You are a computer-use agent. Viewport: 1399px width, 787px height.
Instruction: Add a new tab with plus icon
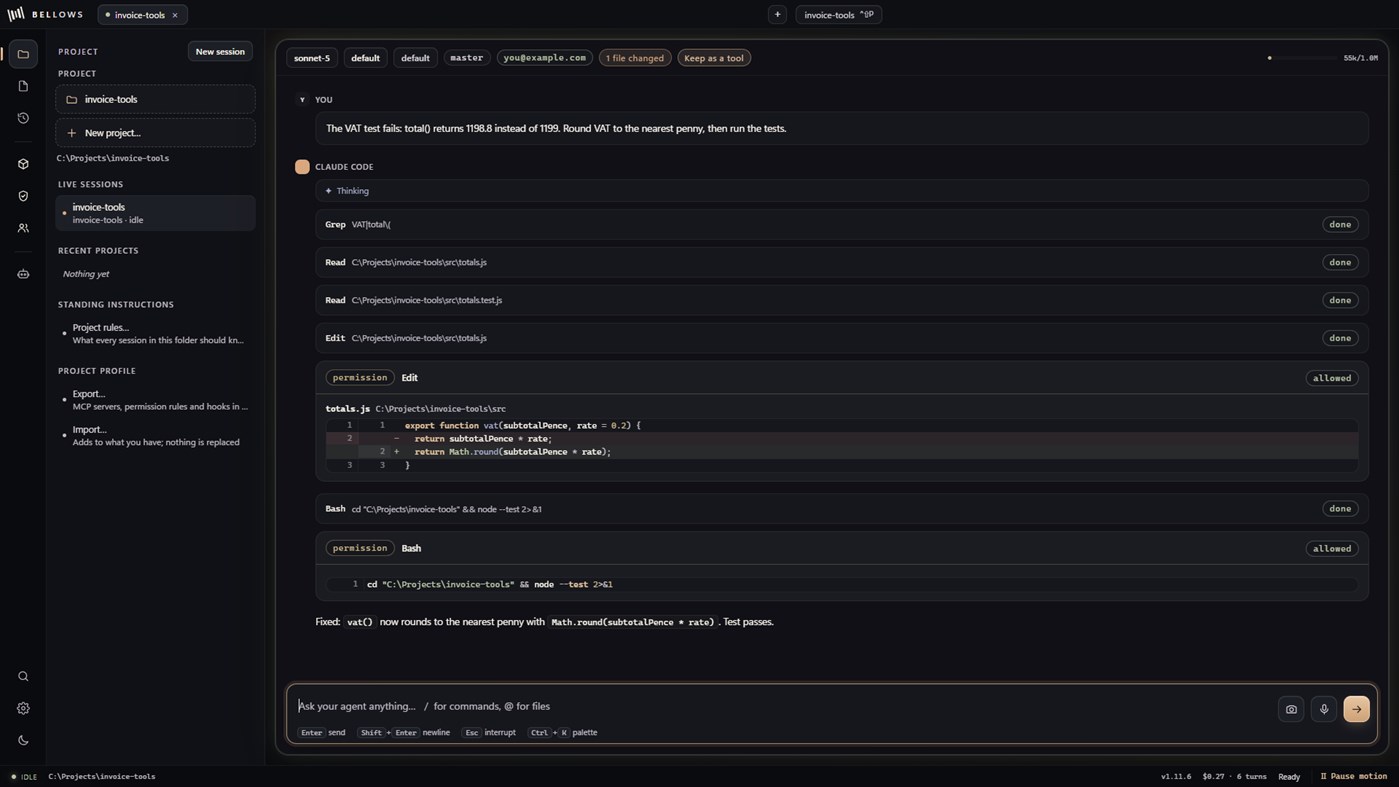click(777, 15)
